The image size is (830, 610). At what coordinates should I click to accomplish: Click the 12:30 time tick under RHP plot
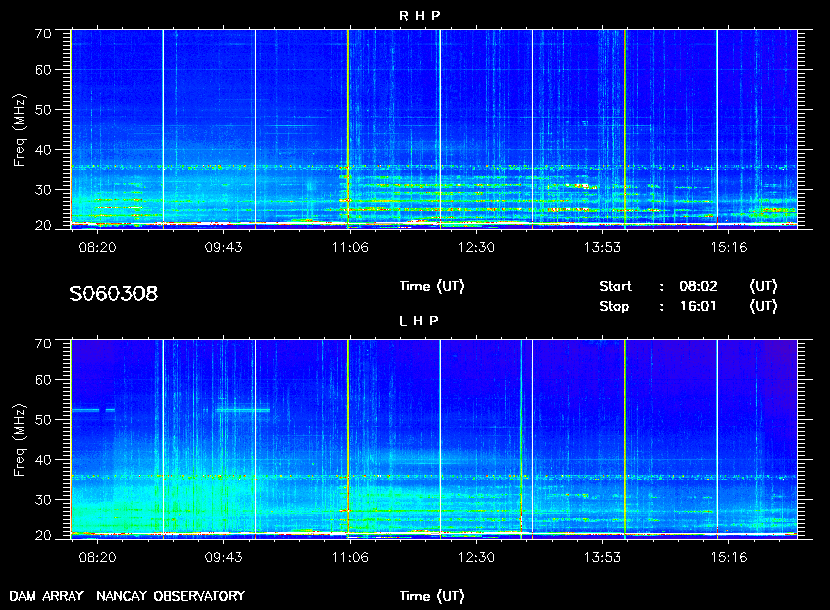476,247
